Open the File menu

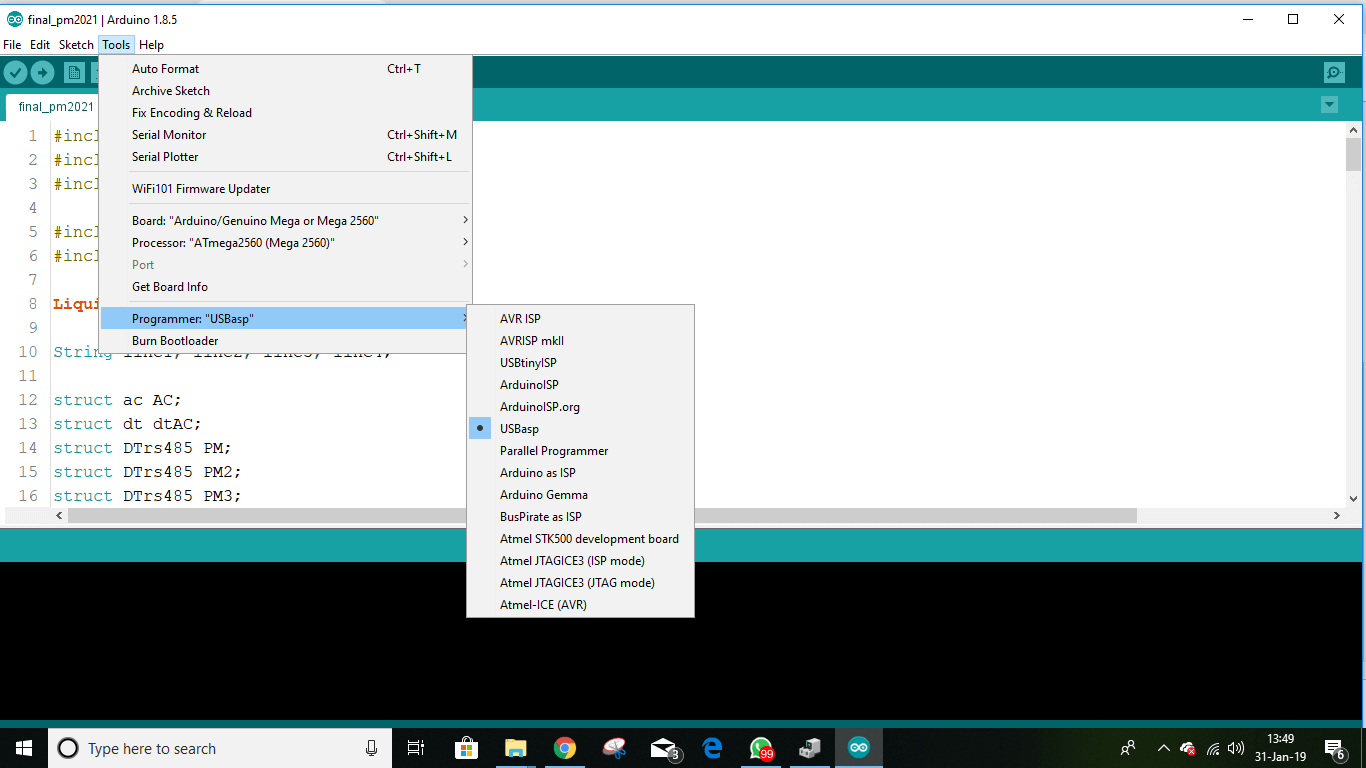[x=12, y=45]
